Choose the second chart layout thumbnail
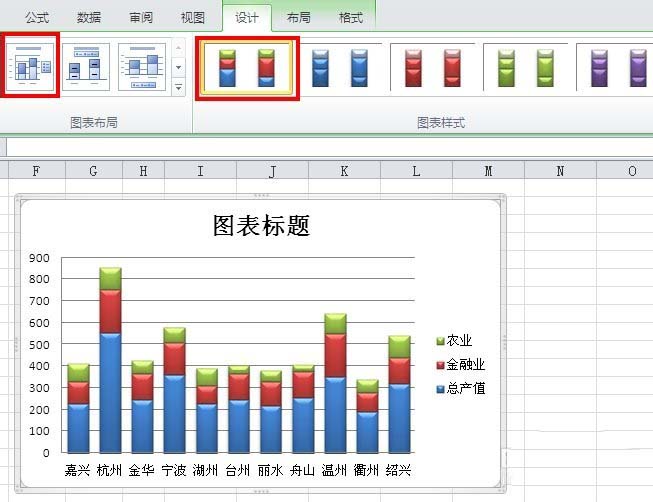Image resolution: width=653 pixels, height=502 pixels. 86,66
